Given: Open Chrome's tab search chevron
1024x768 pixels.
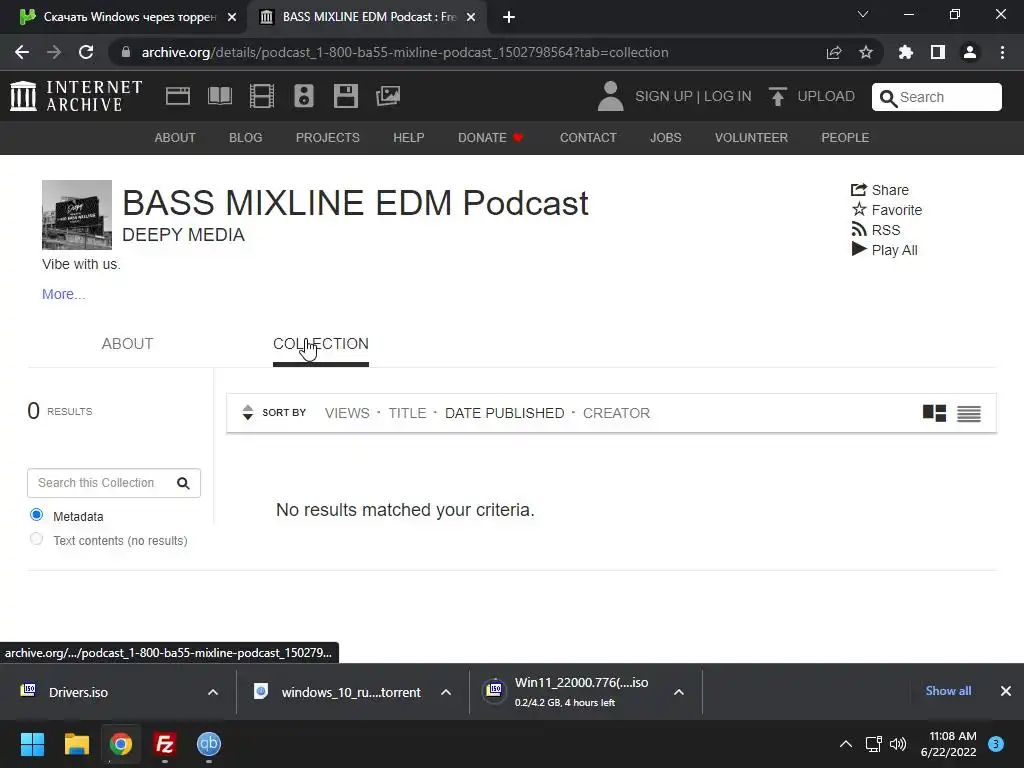Looking at the screenshot, I should coord(863,14).
